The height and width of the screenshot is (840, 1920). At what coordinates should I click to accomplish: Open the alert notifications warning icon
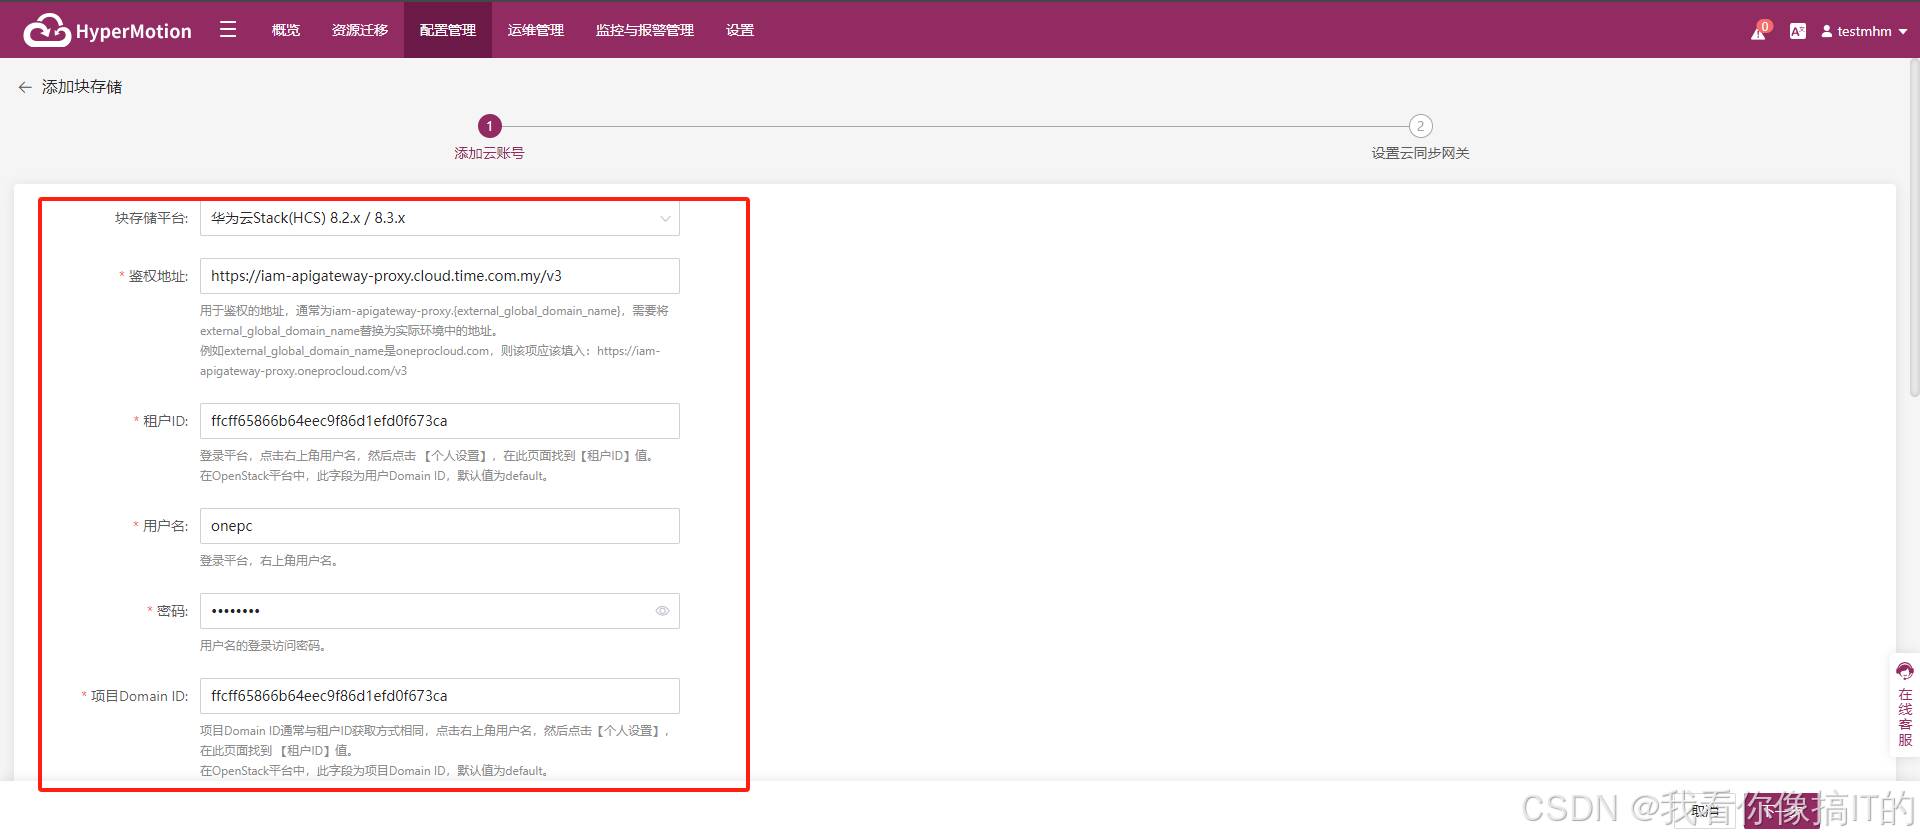pos(1758,32)
